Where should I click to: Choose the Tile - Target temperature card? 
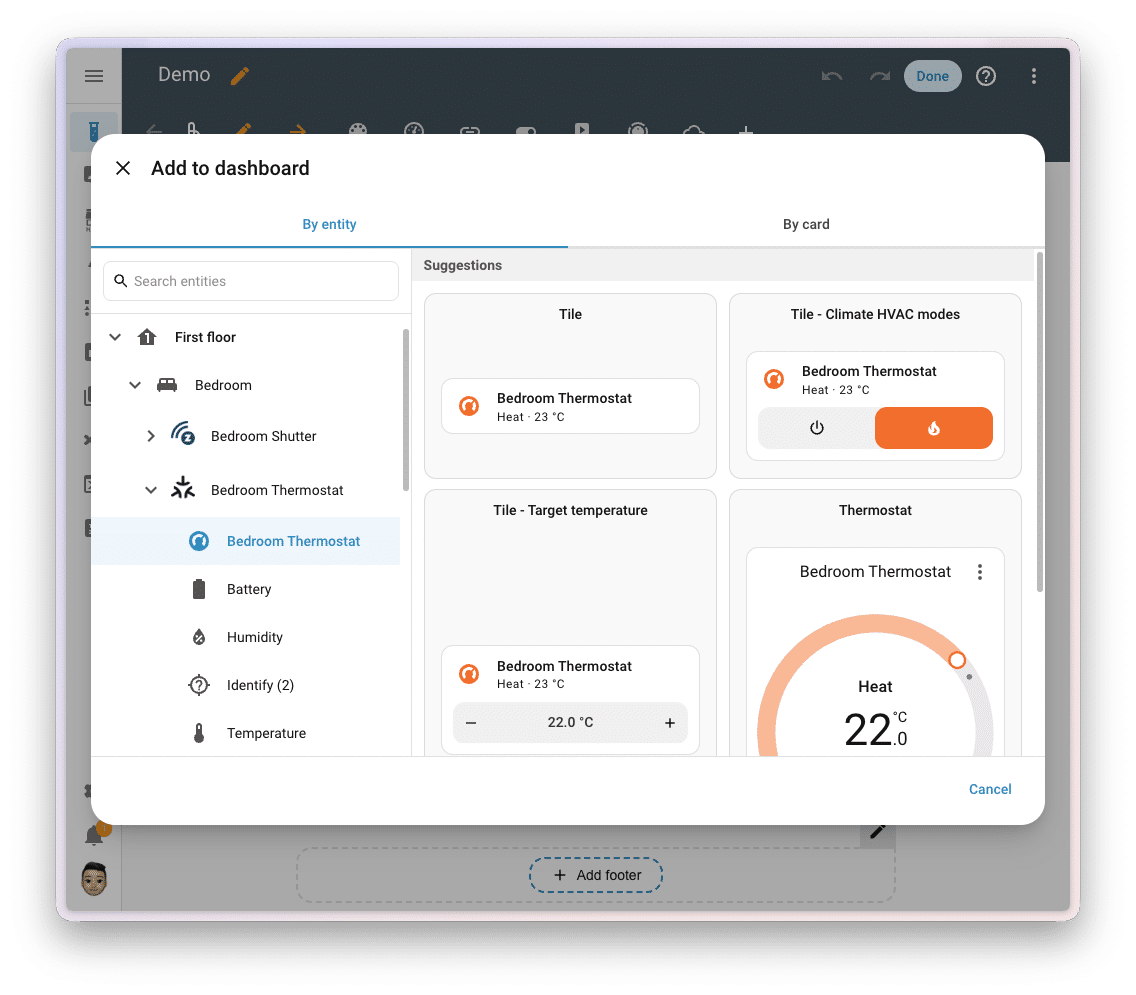click(x=570, y=623)
